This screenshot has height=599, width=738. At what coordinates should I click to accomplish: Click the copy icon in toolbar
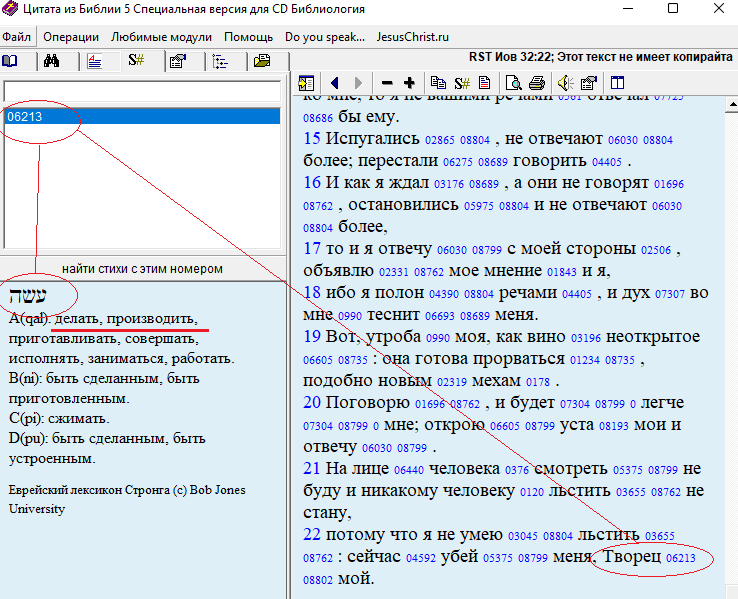[x=438, y=83]
